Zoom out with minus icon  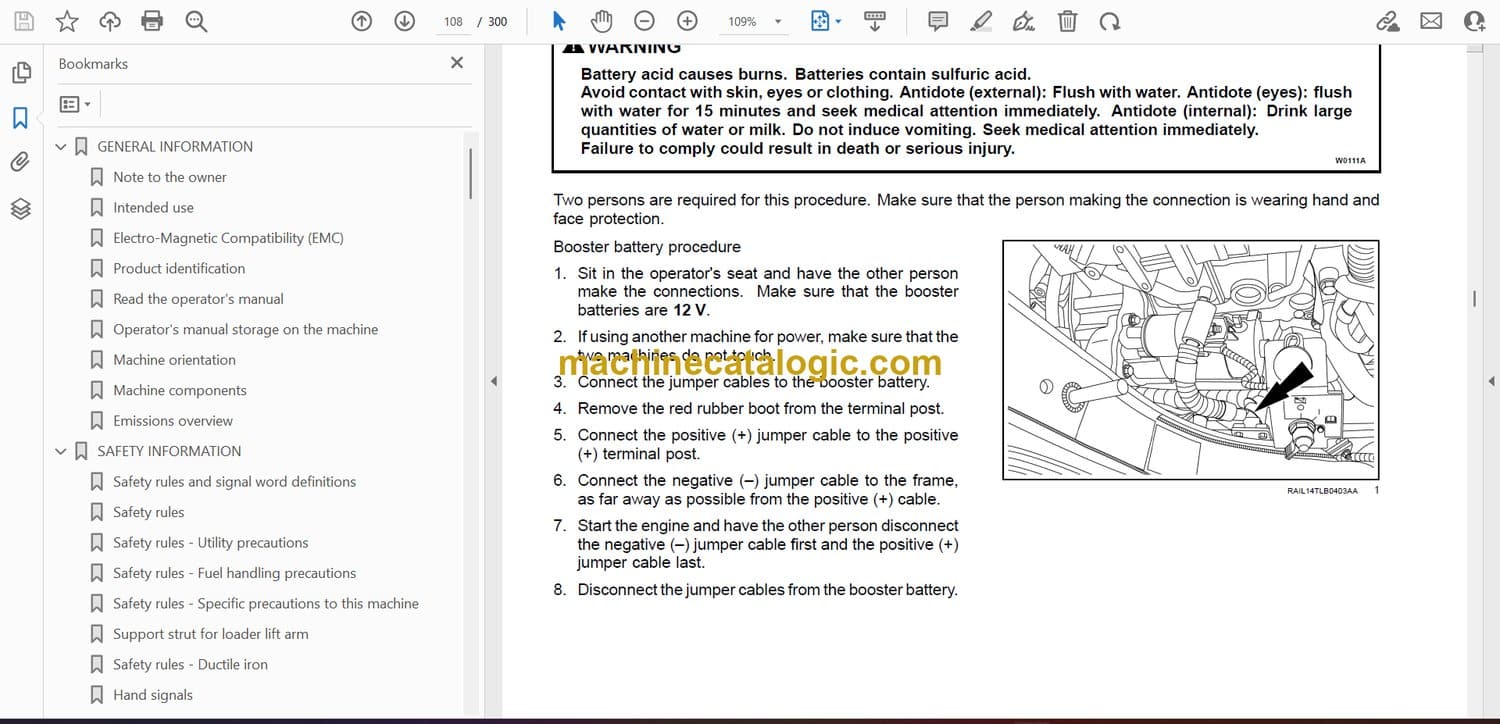(x=645, y=21)
